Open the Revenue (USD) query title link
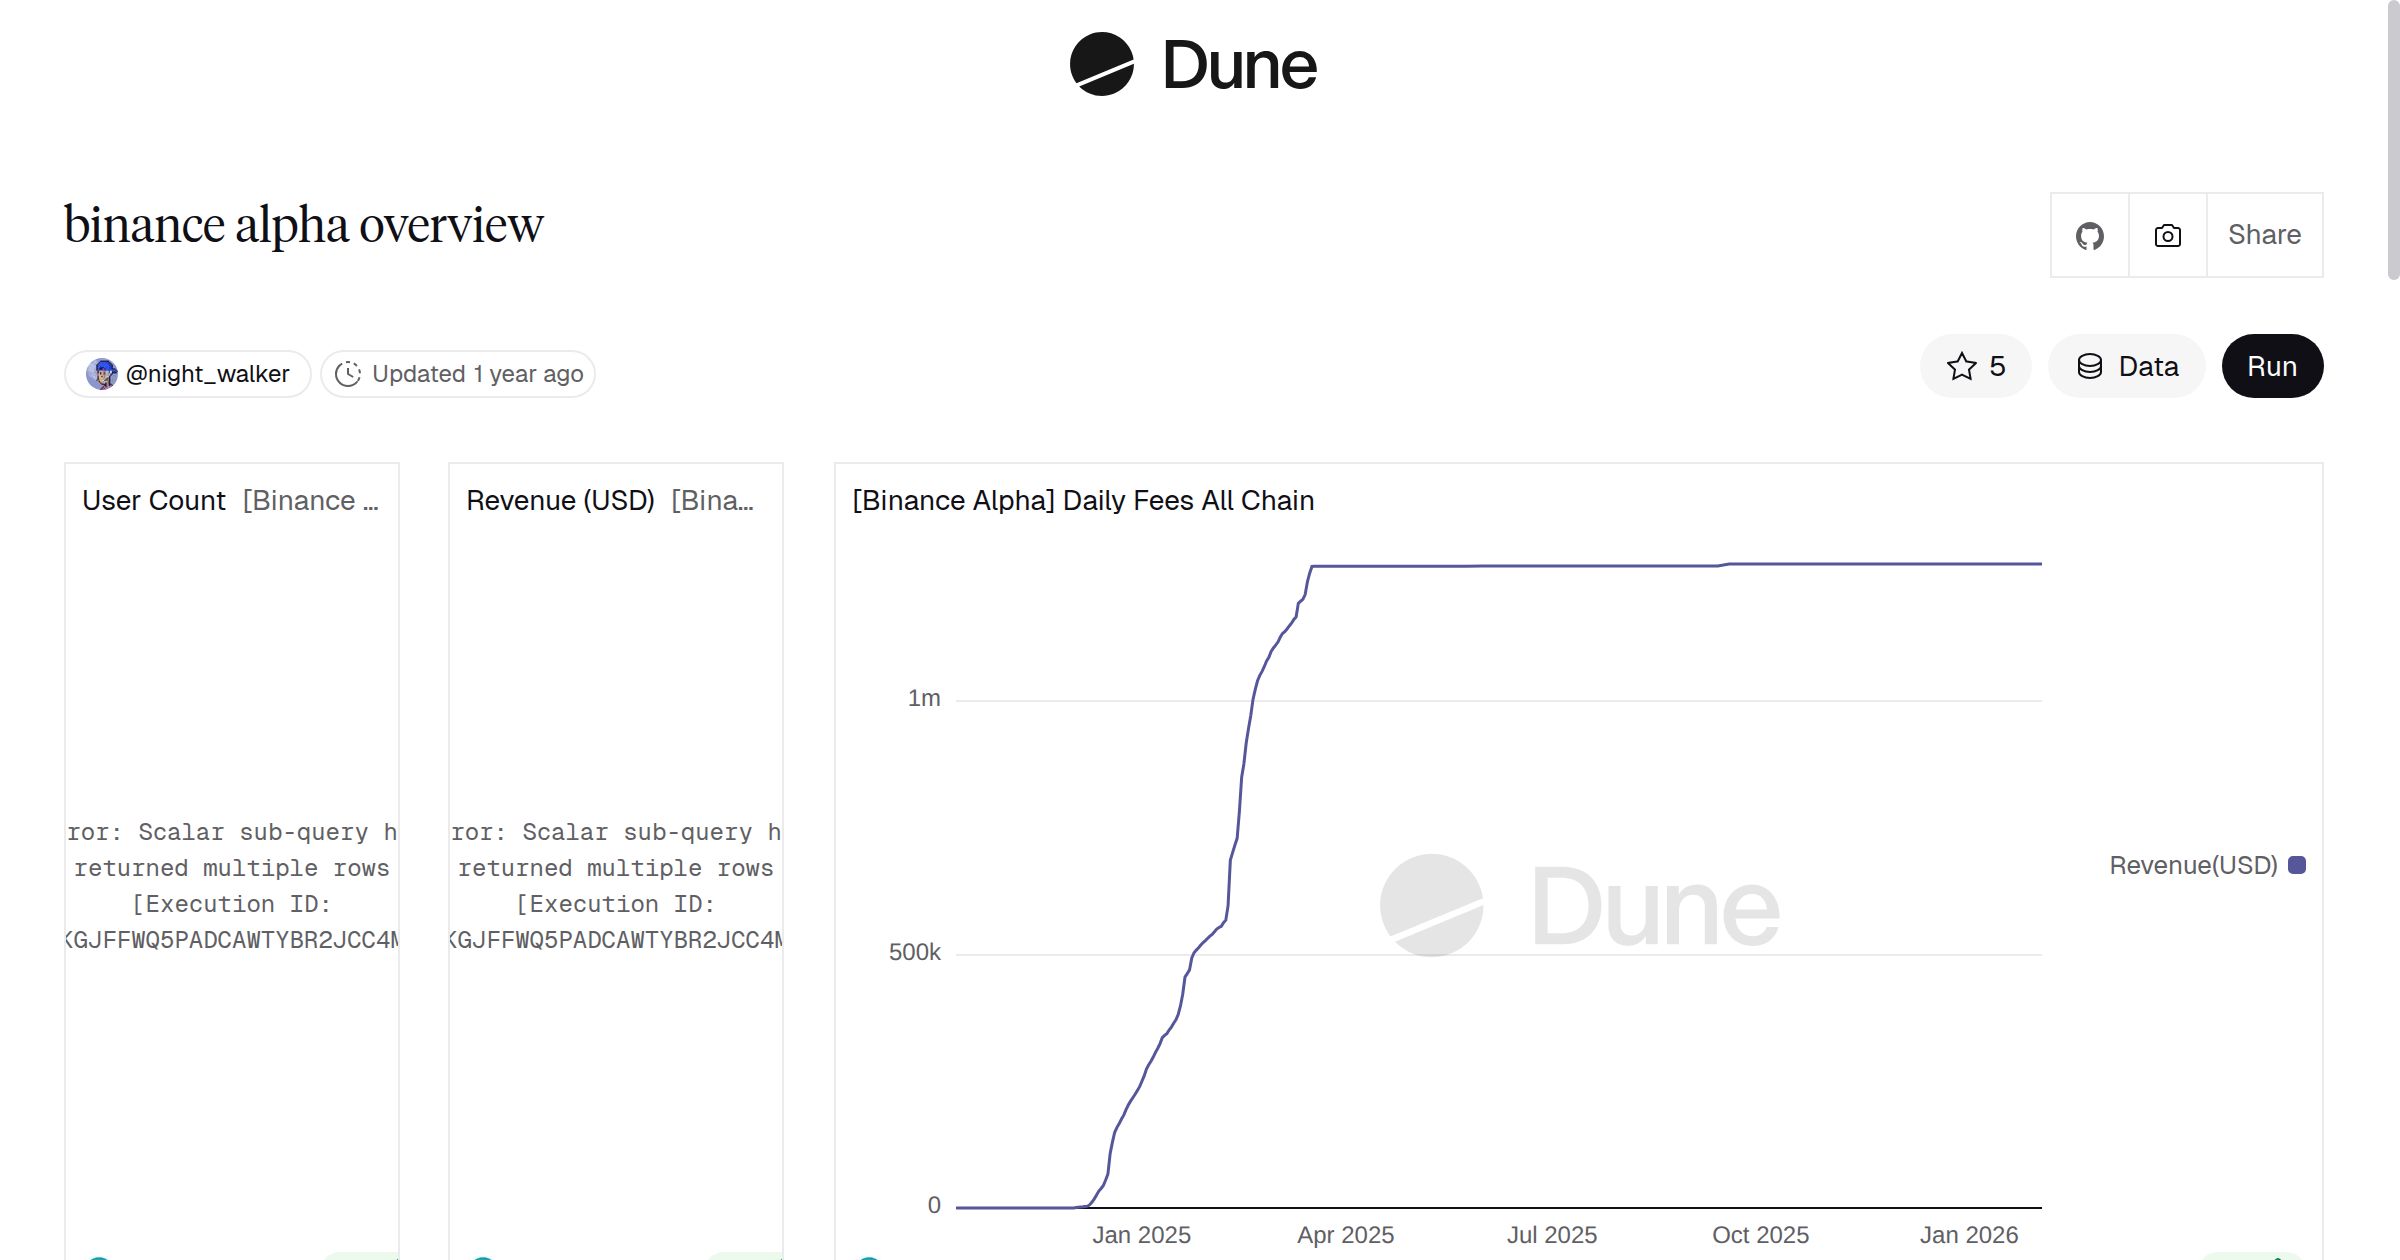Viewport: 2400px width, 1260px height. (x=560, y=500)
